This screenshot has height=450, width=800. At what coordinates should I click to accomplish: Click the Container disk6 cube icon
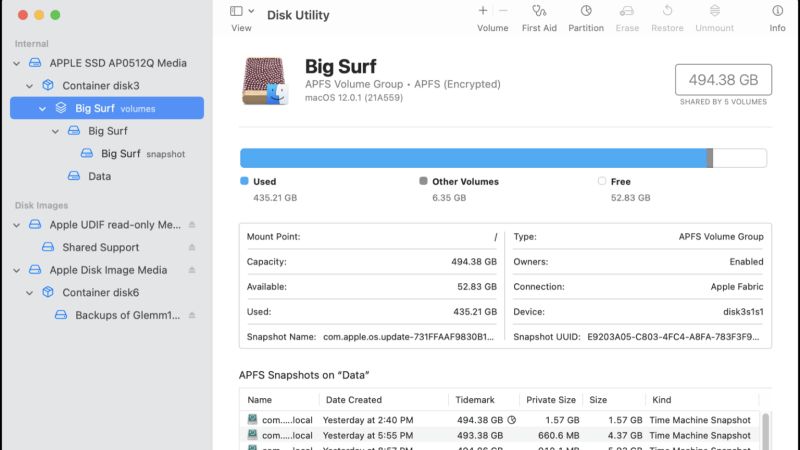coord(48,292)
